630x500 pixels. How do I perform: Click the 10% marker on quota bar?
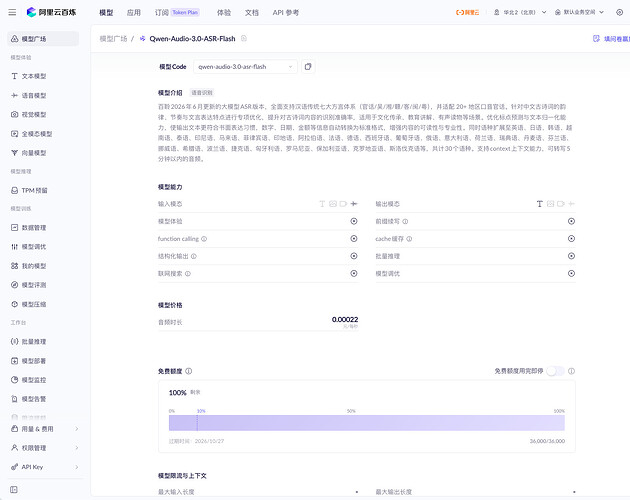(201, 411)
